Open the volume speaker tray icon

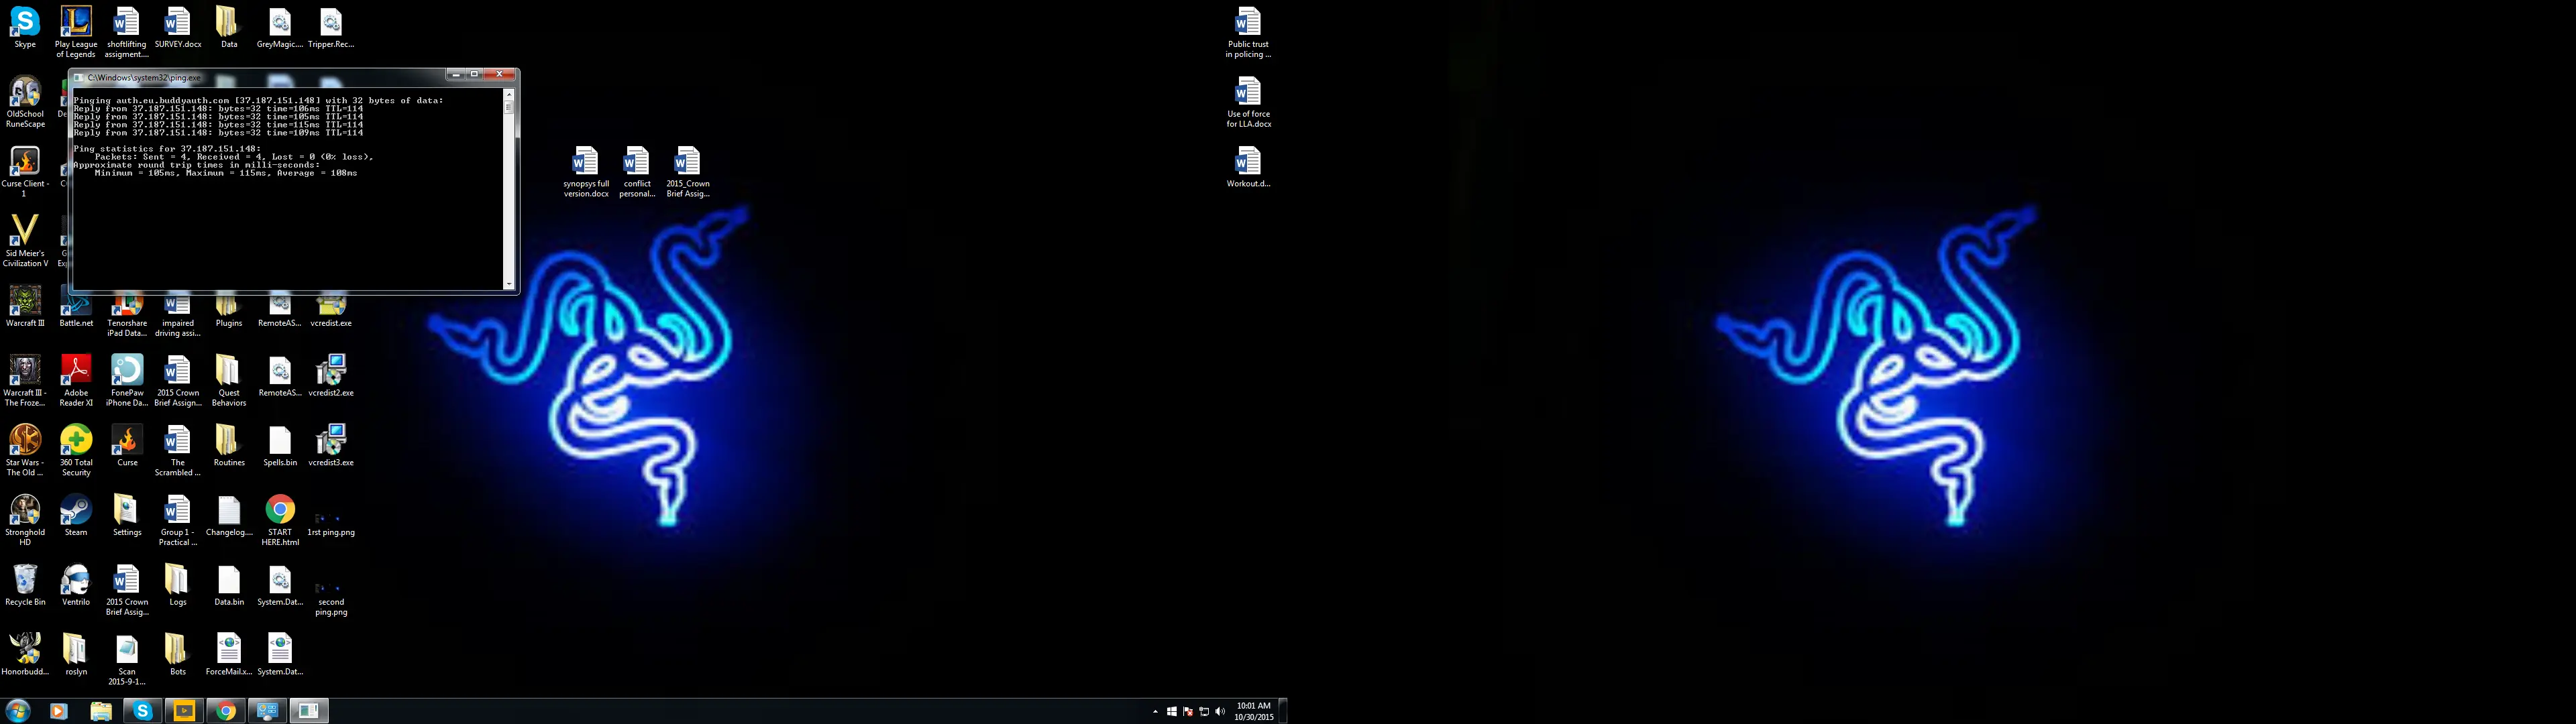[1219, 712]
